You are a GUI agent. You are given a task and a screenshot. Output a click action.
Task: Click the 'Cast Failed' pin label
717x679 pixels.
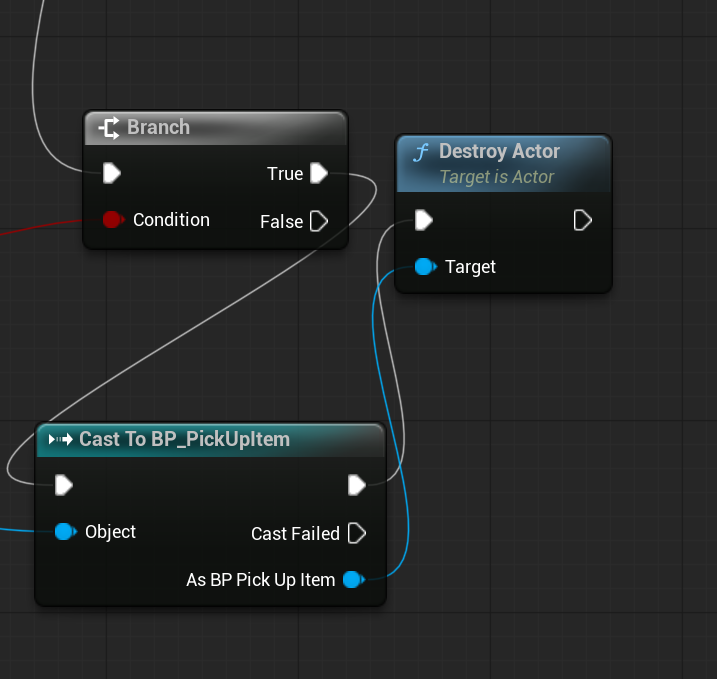tap(295, 534)
